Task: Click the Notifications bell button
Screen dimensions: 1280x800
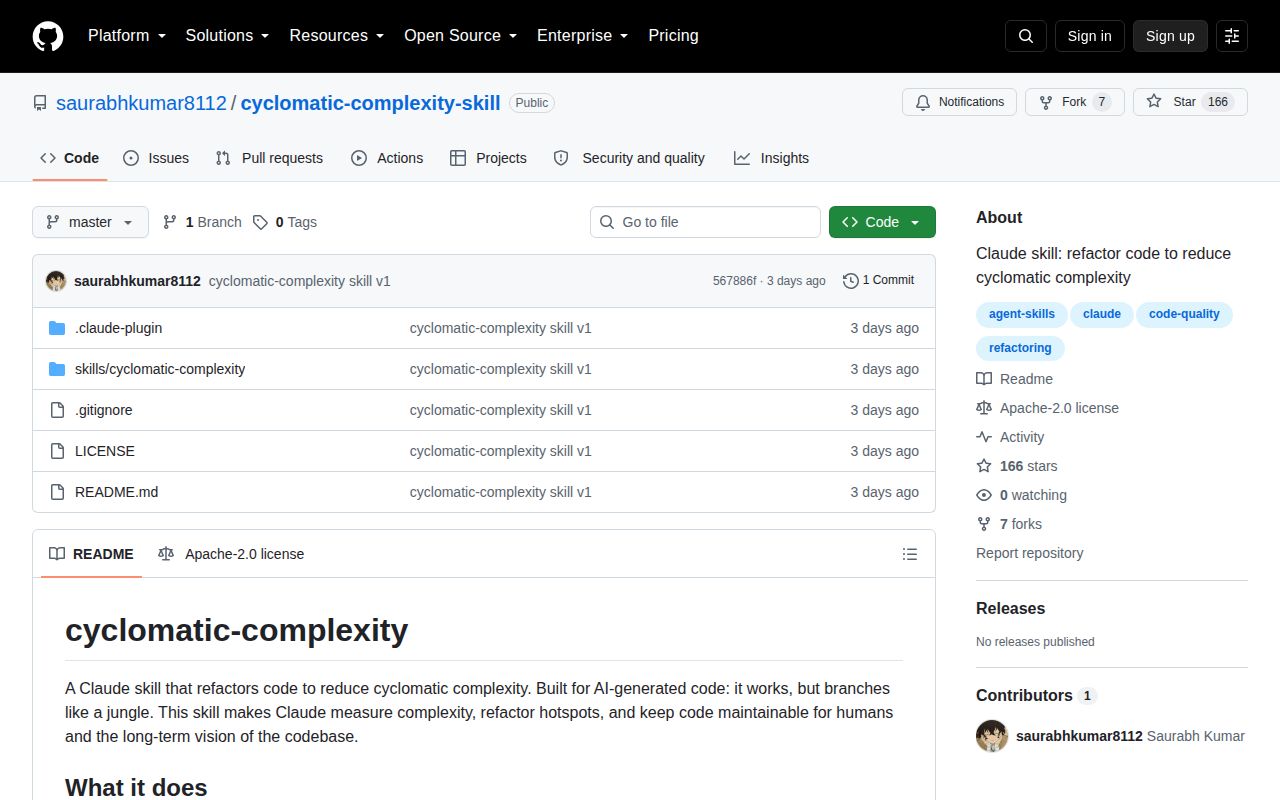Action: pyautogui.click(x=960, y=102)
